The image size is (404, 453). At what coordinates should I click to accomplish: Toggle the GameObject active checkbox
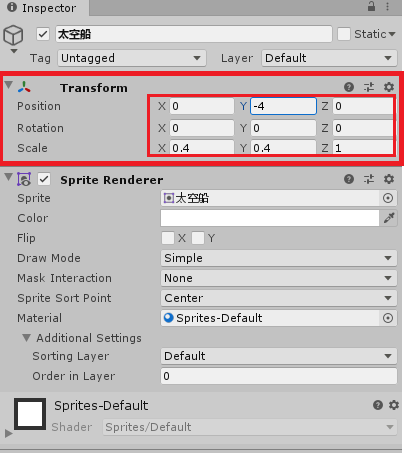(x=43, y=34)
